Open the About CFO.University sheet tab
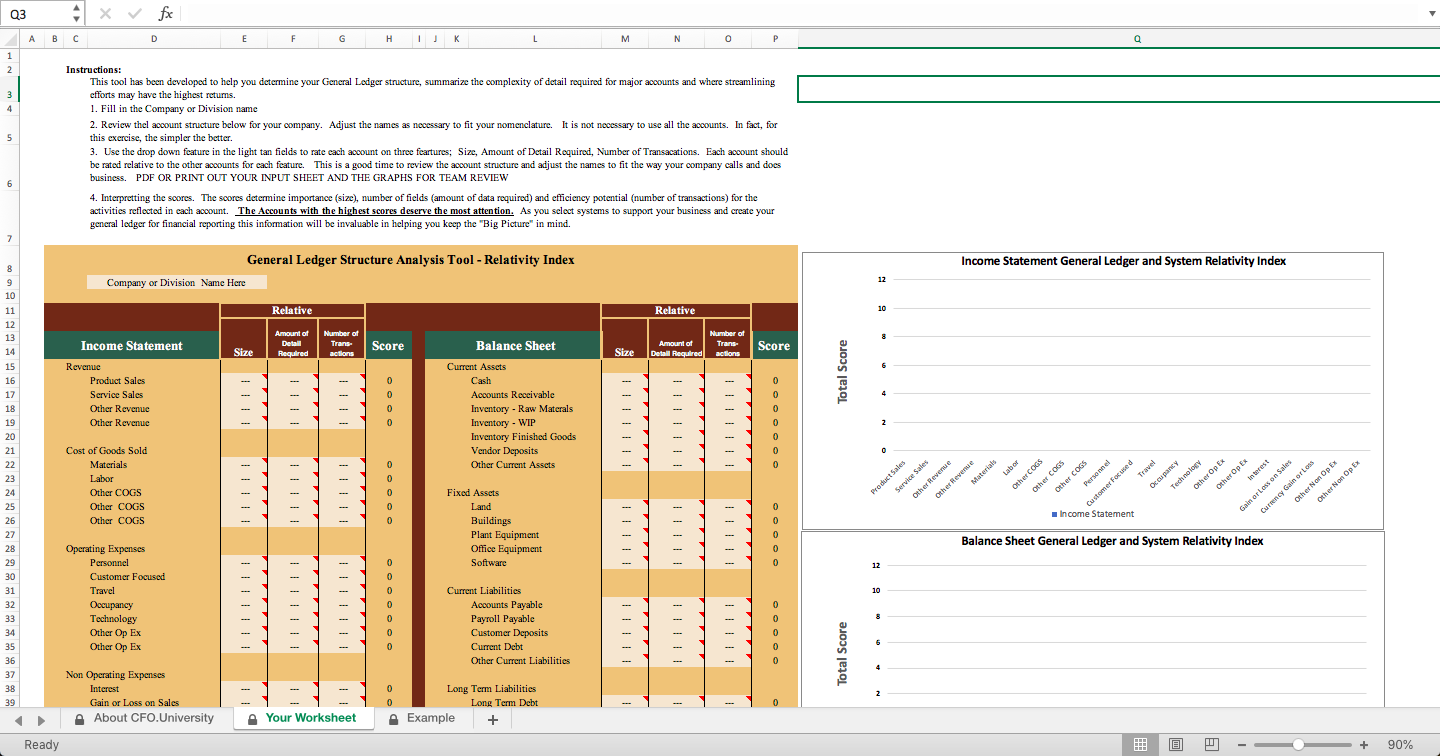Screen dimensions: 1440x756 144,718
